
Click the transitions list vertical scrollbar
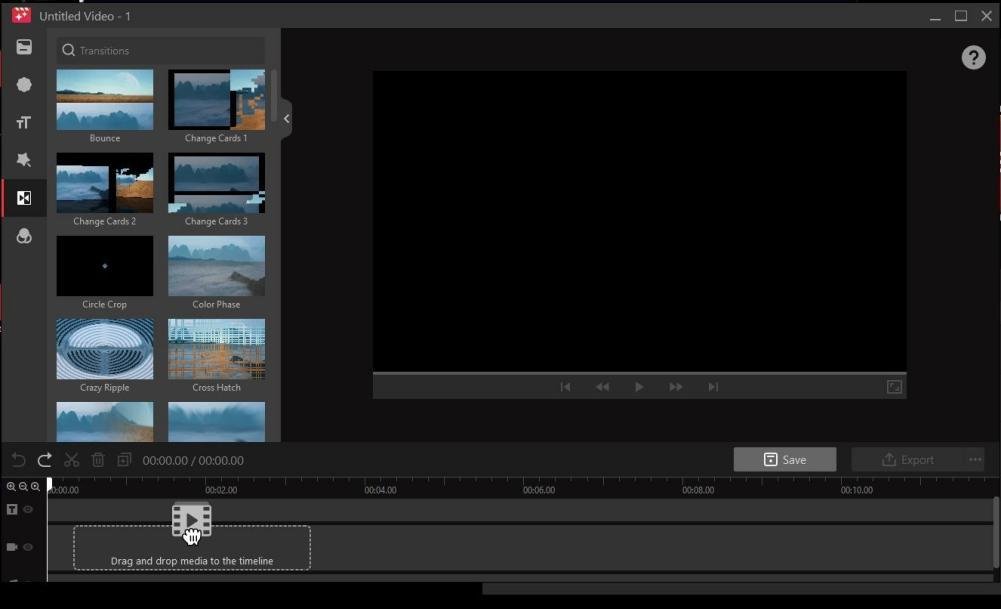(x=274, y=96)
